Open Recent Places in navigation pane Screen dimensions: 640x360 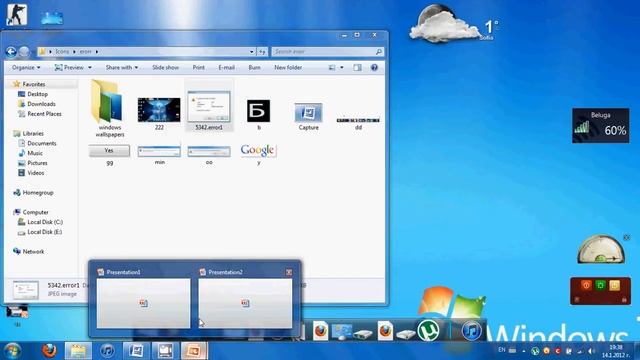44,114
